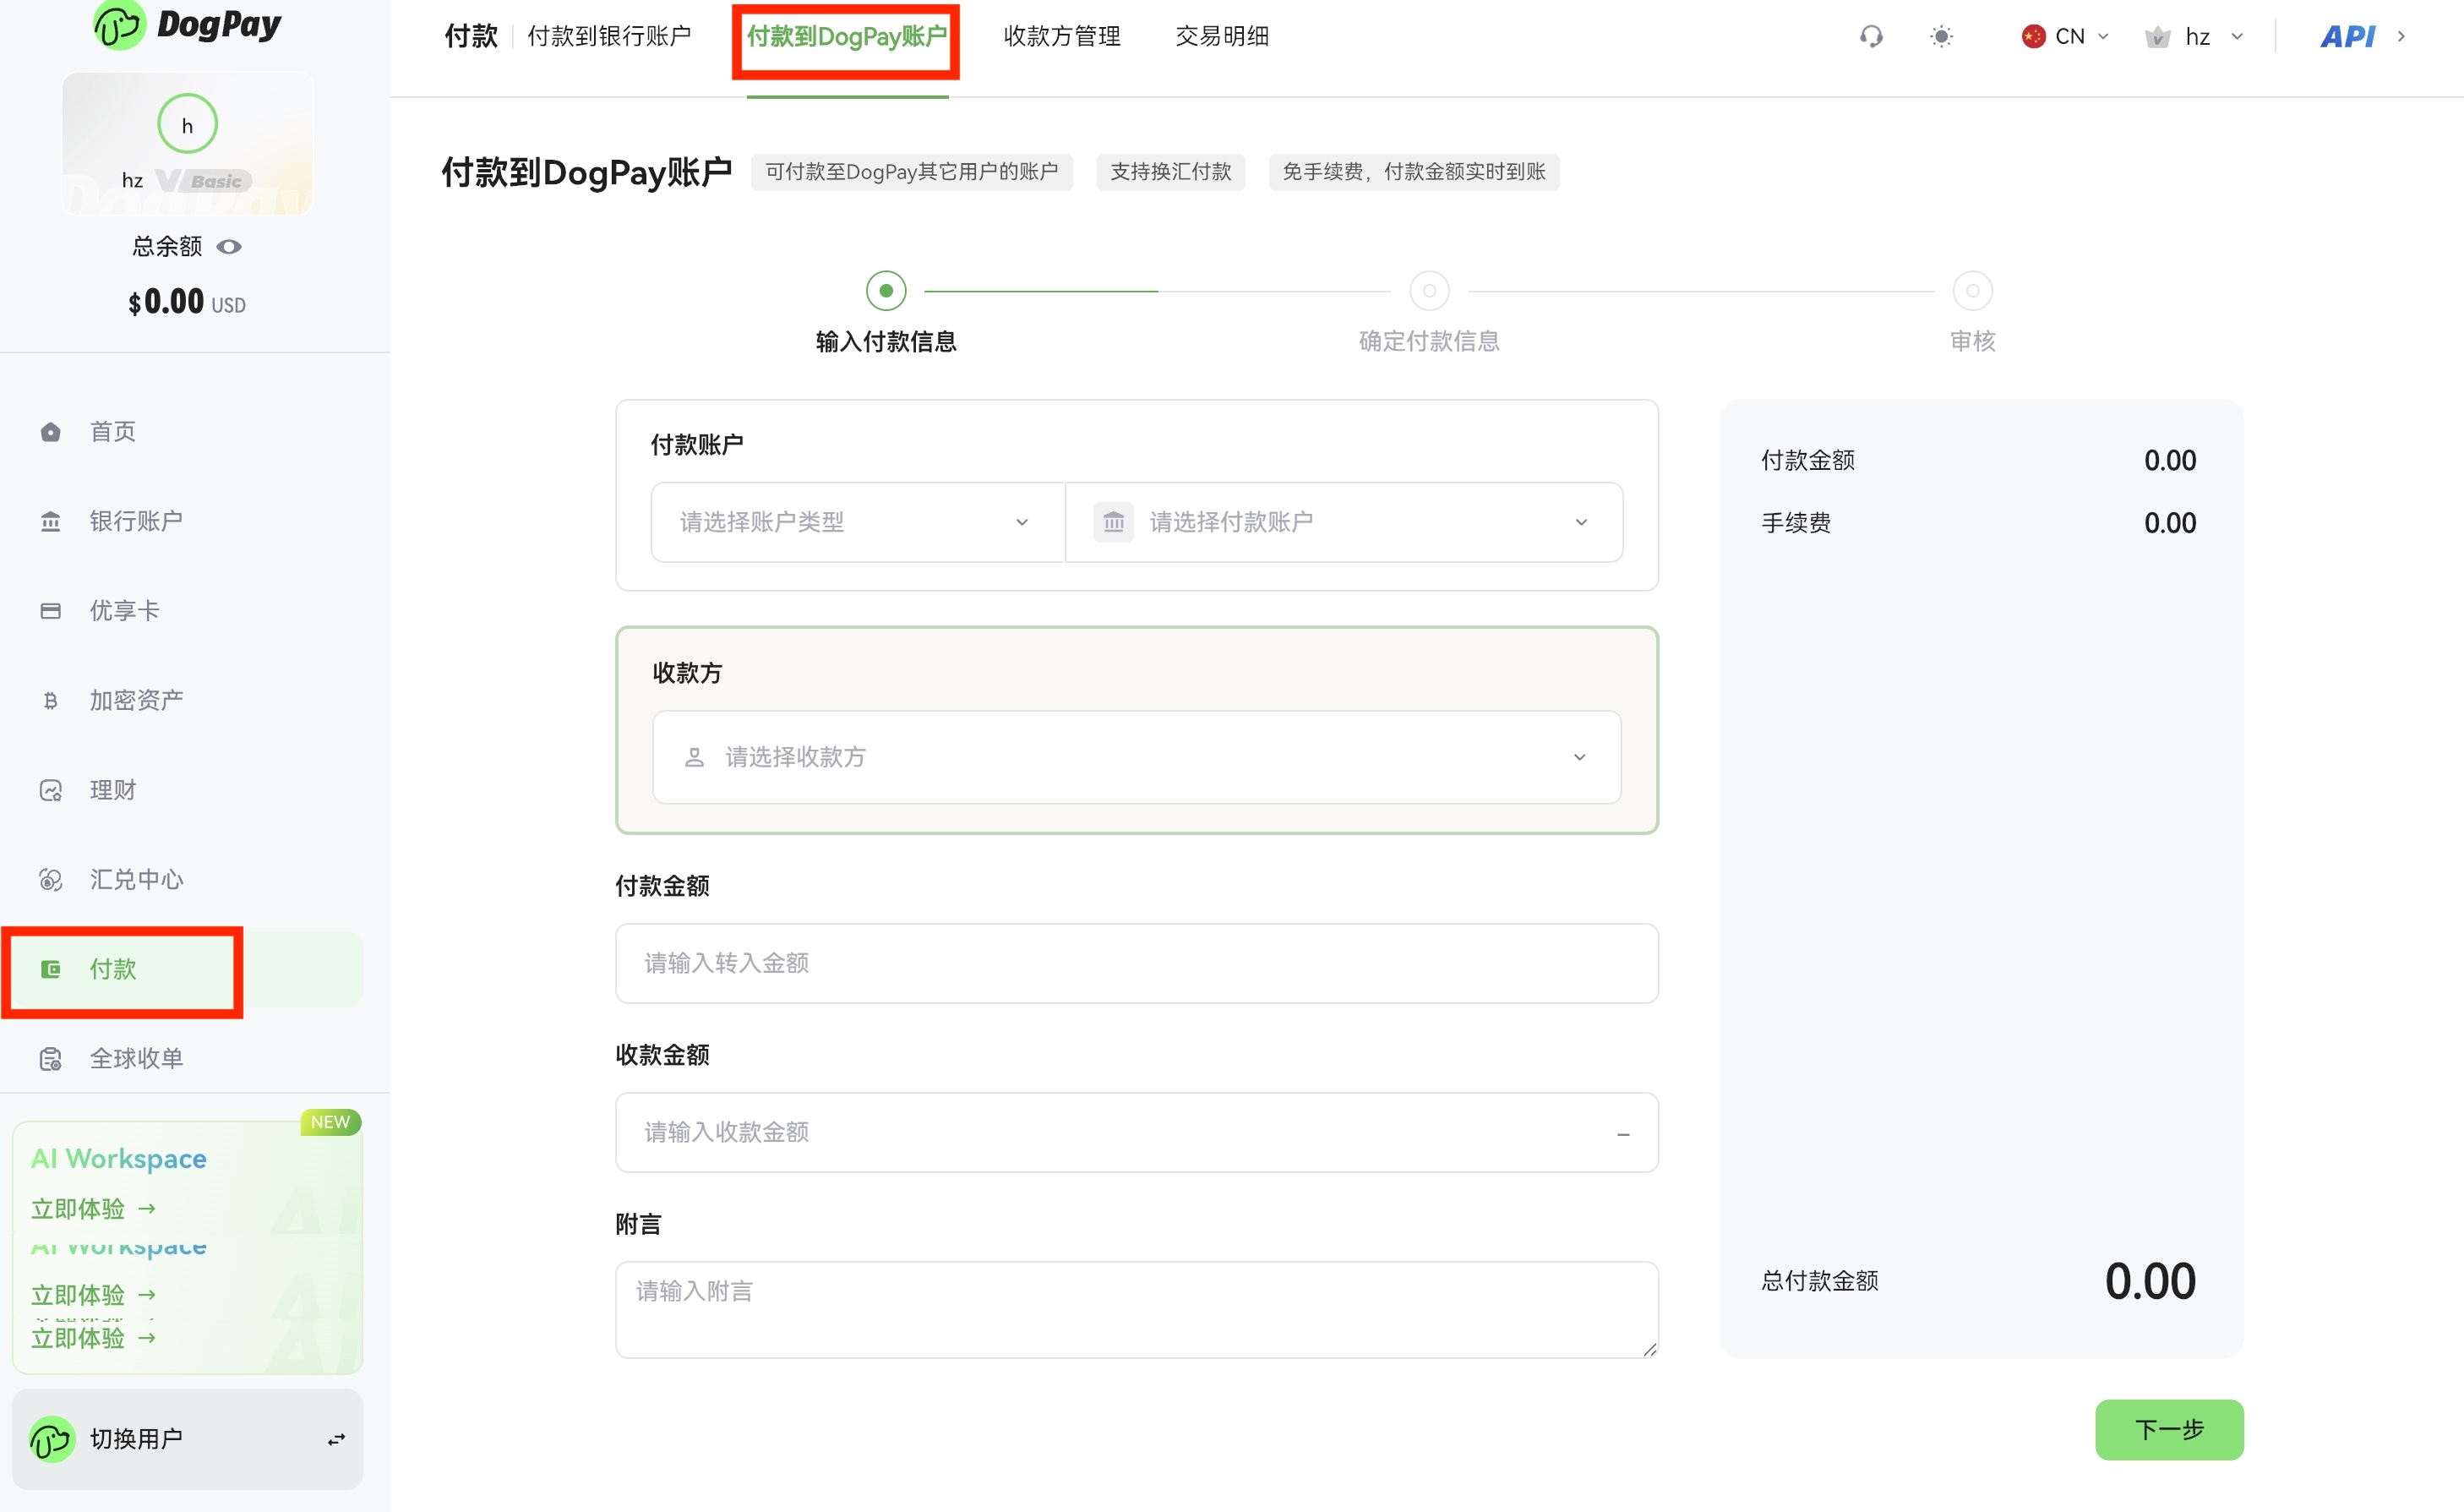Click the AI Workspace banner title
2464x1512 pixels.
point(119,1158)
